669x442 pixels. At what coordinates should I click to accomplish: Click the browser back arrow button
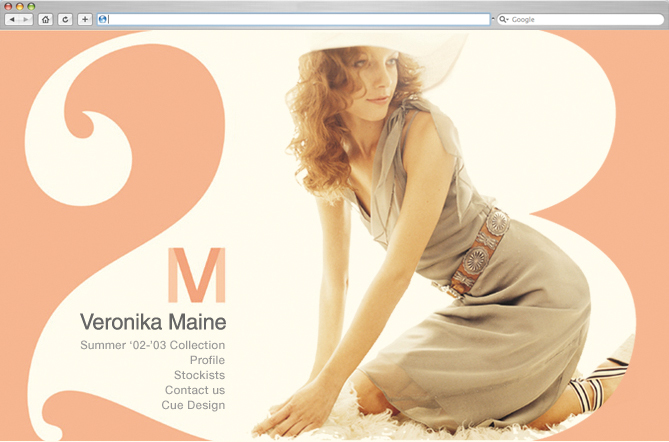coord(13,19)
